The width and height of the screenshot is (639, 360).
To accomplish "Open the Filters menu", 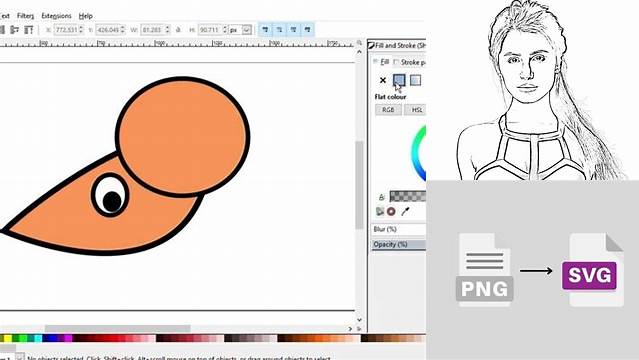I will coord(25,16).
